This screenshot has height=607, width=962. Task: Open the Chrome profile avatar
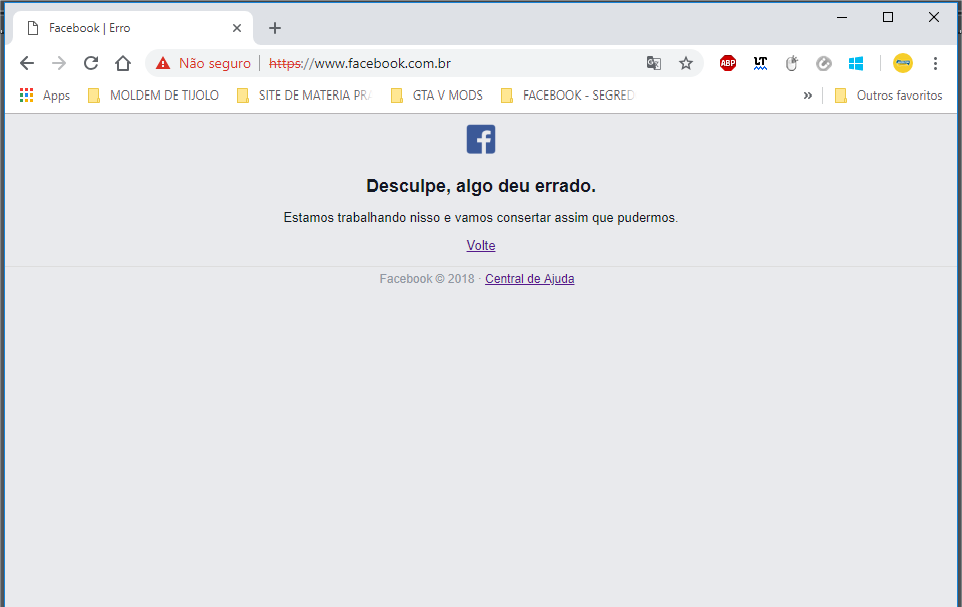(902, 63)
